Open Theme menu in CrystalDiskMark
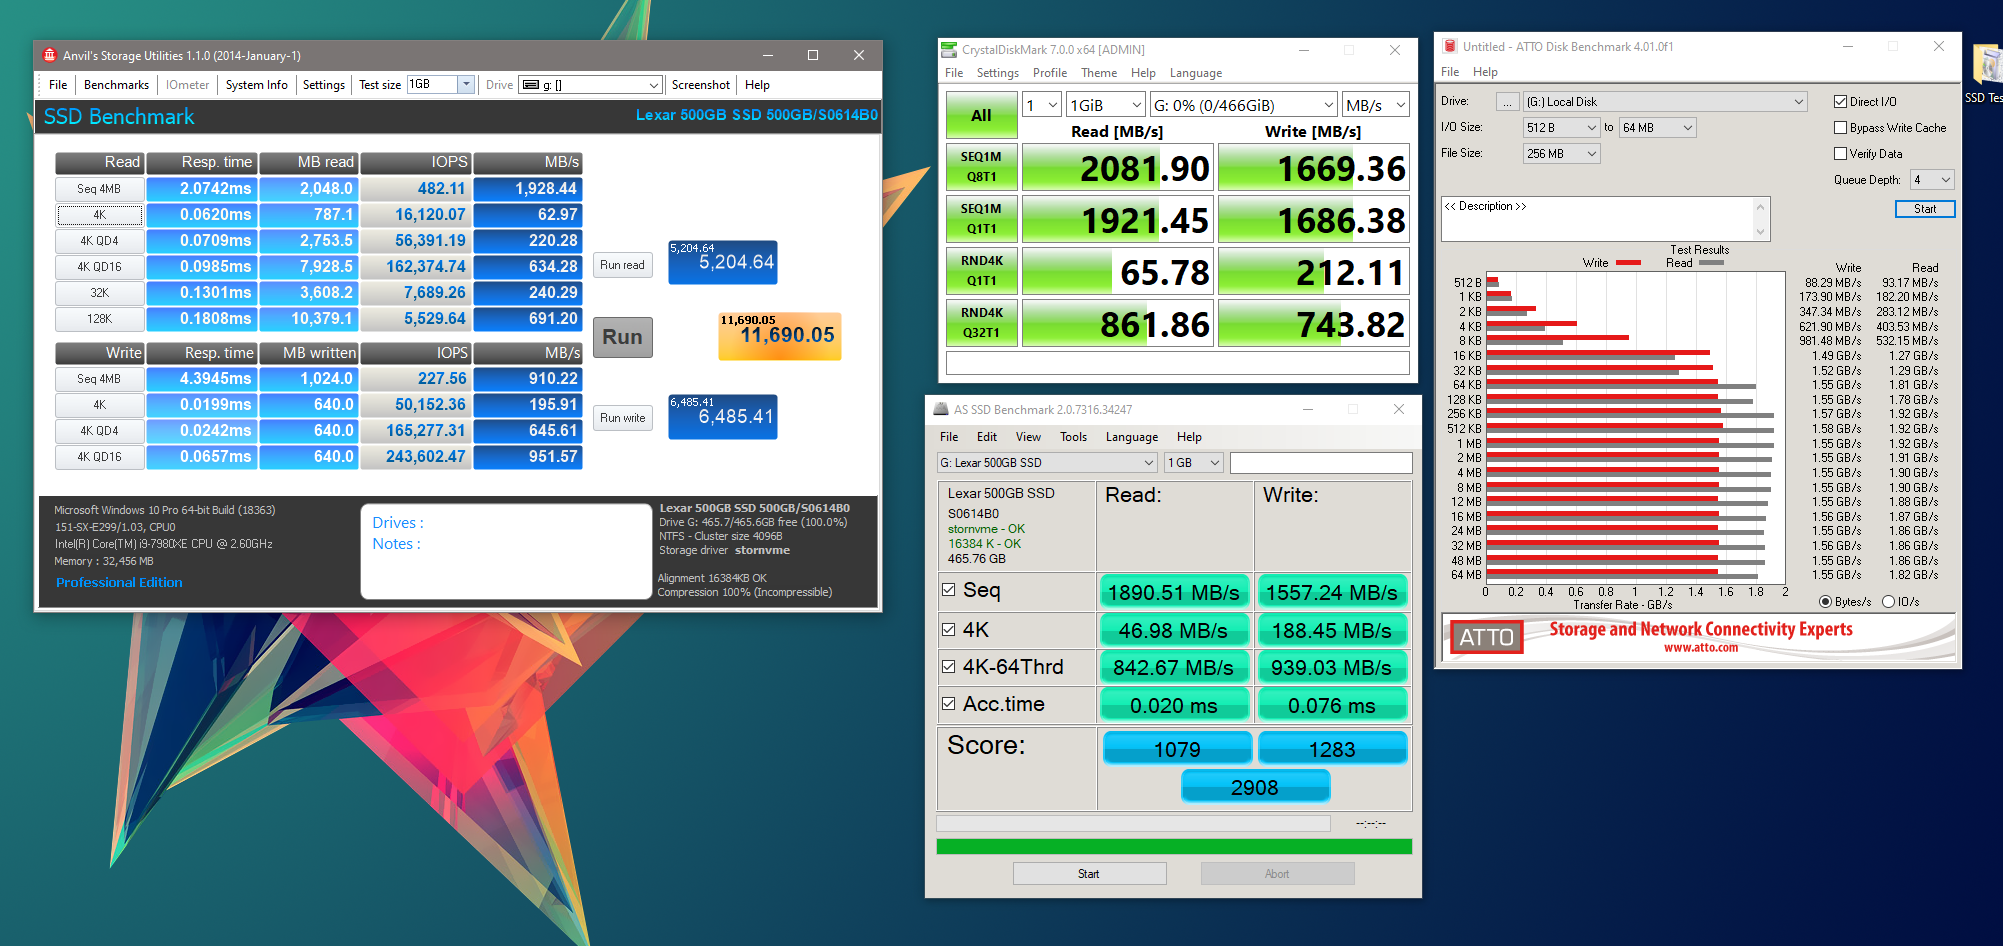This screenshot has width=2003, height=946. [1099, 73]
